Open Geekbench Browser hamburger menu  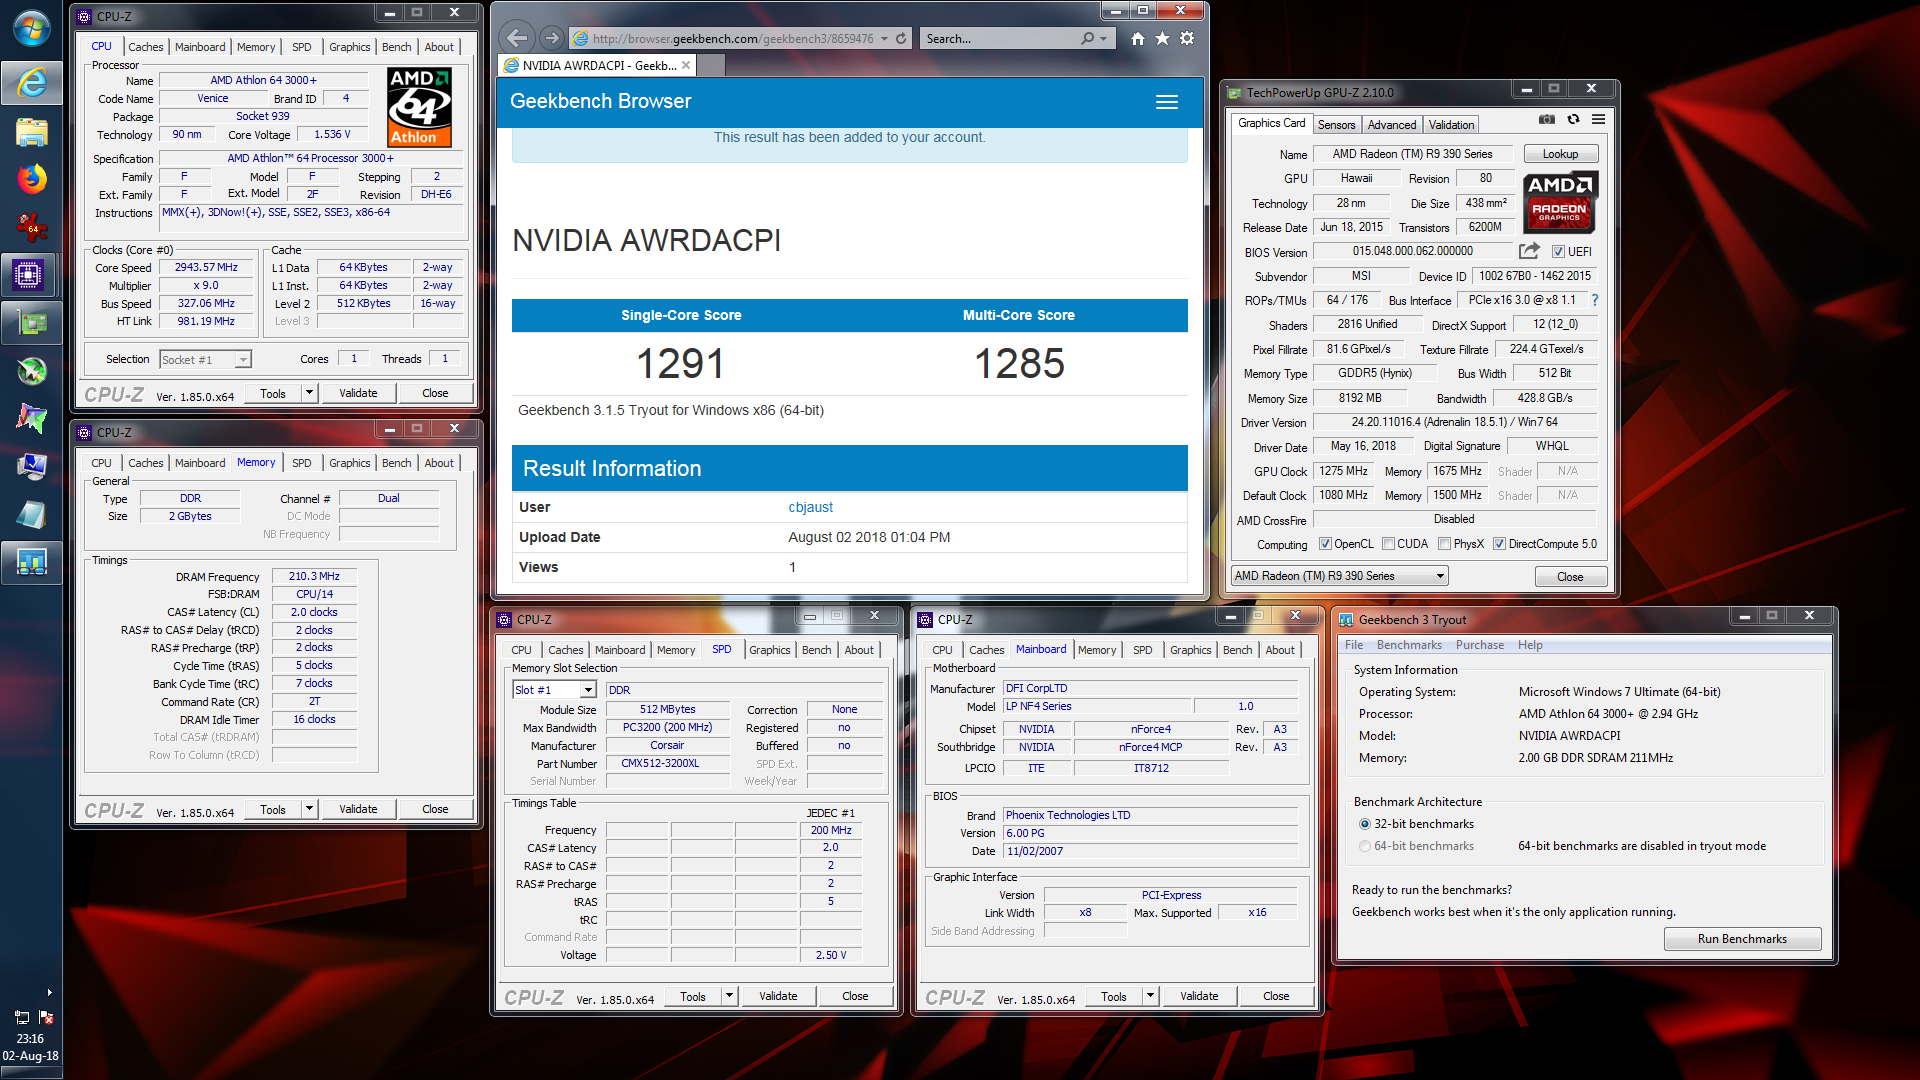click(x=1166, y=102)
